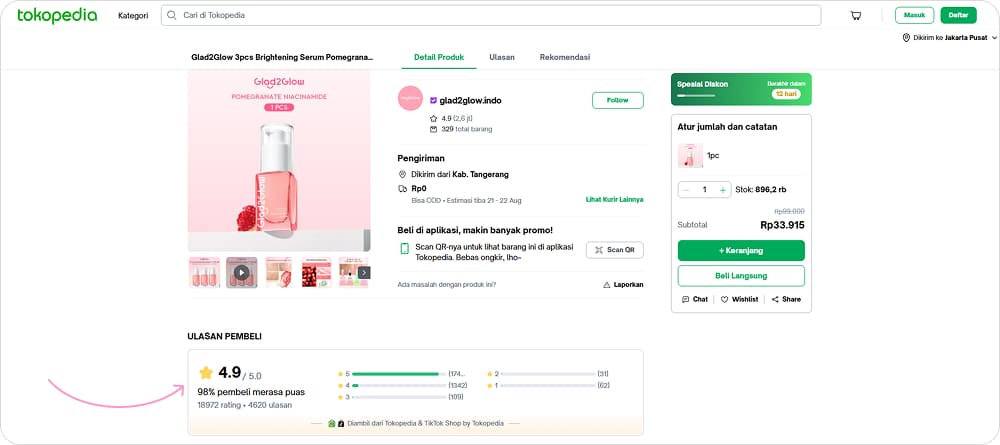
Task: Switch to Detail Produk tab
Action: [x=439, y=57]
